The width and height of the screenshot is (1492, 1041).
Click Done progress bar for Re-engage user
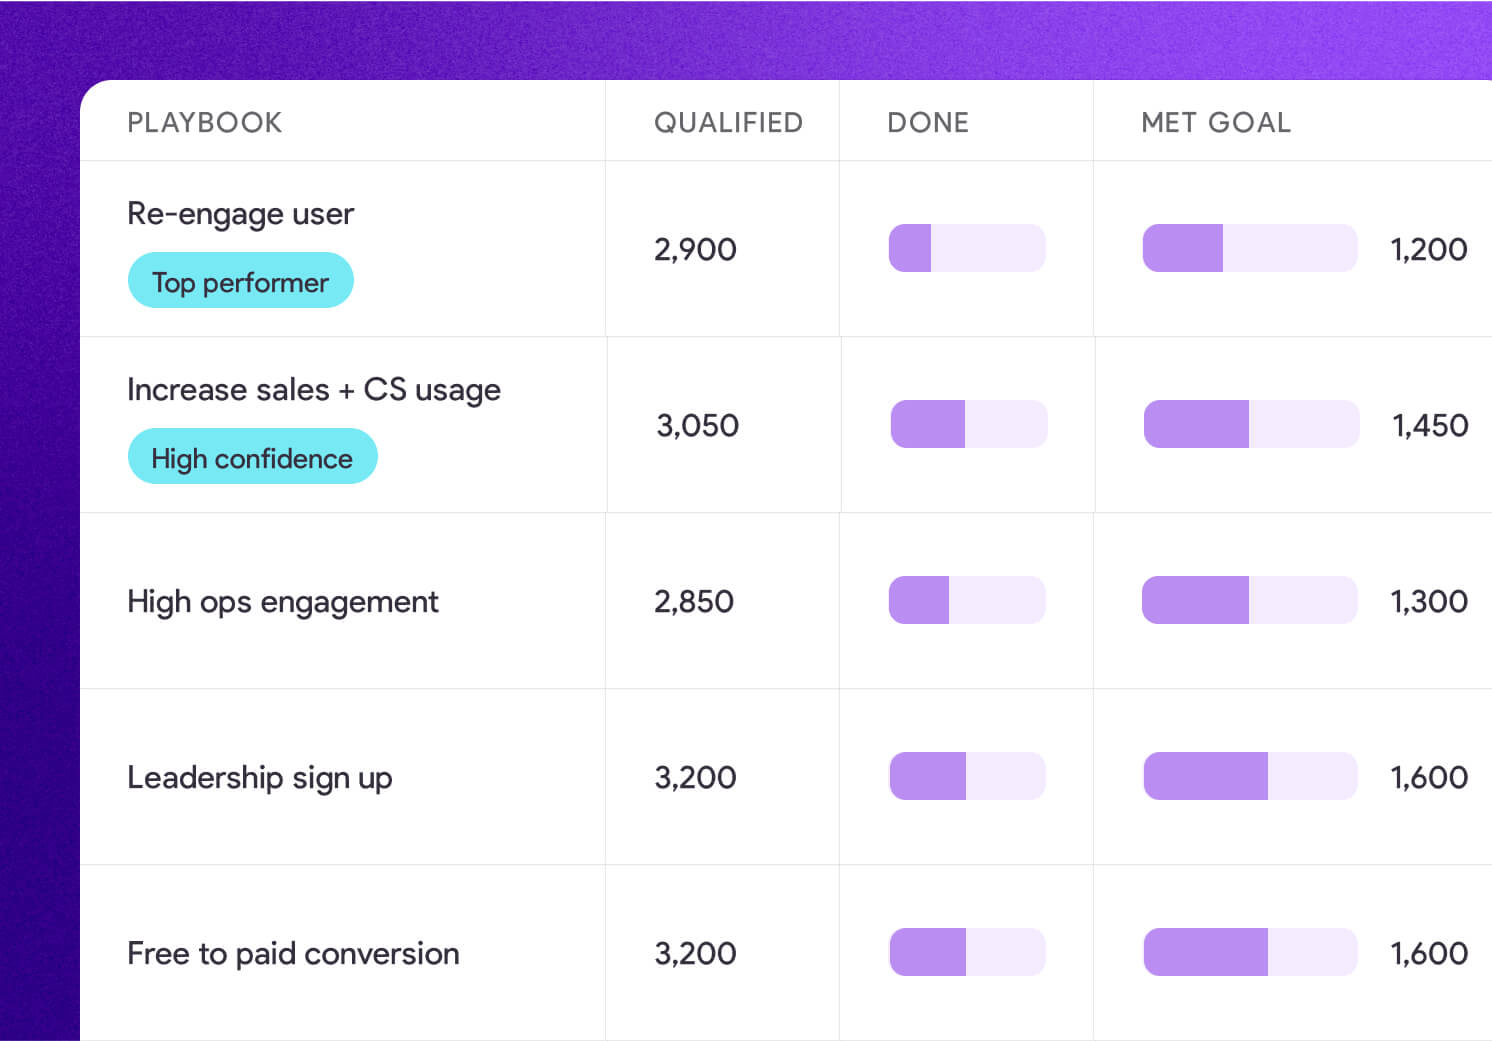(967, 248)
